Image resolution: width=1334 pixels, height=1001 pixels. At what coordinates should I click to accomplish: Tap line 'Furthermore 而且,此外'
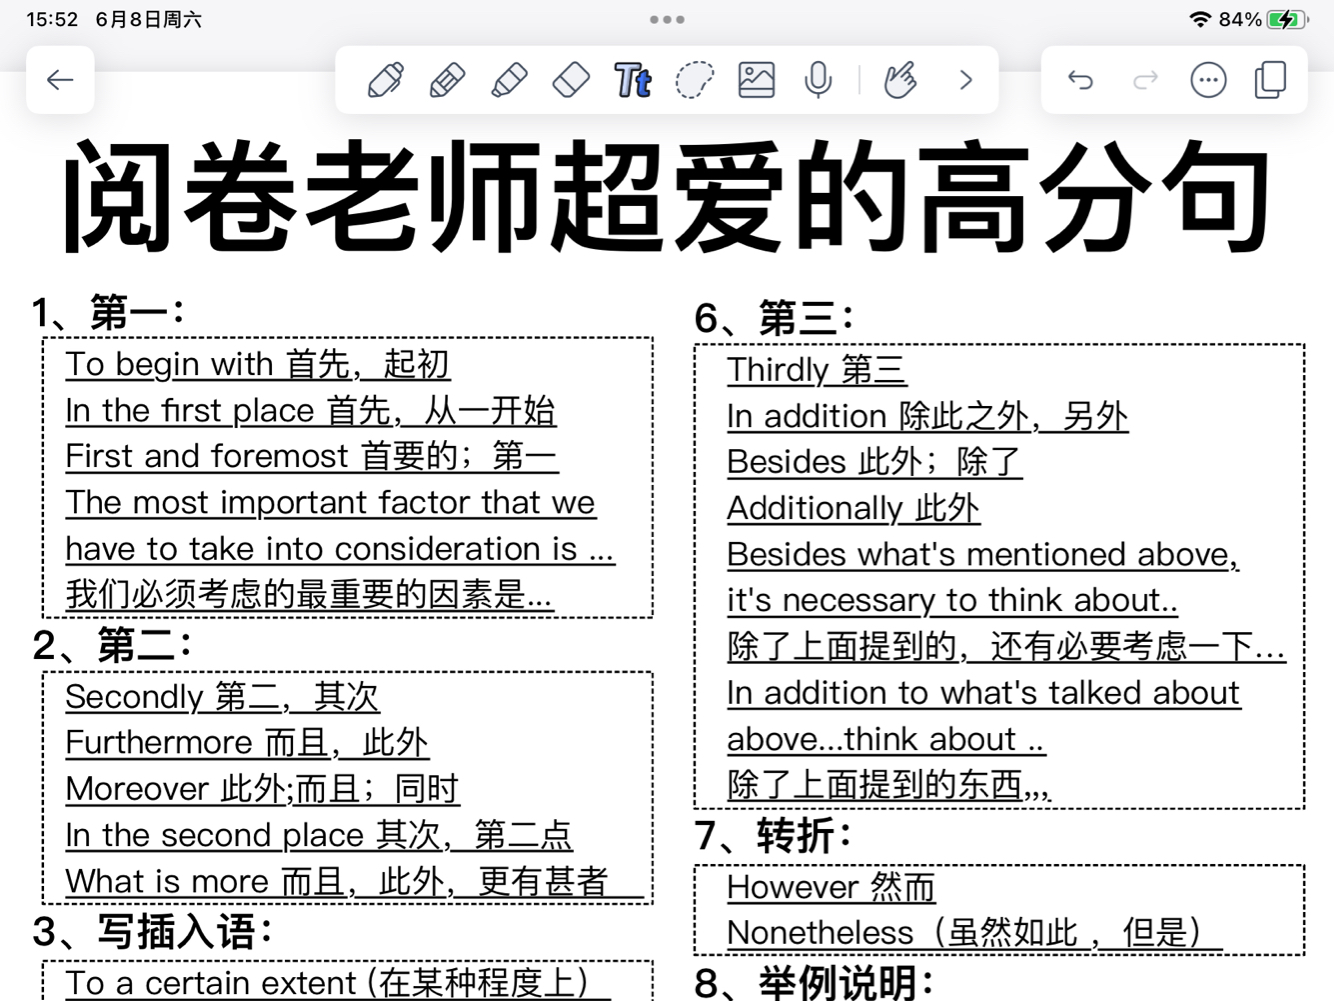click(x=247, y=742)
